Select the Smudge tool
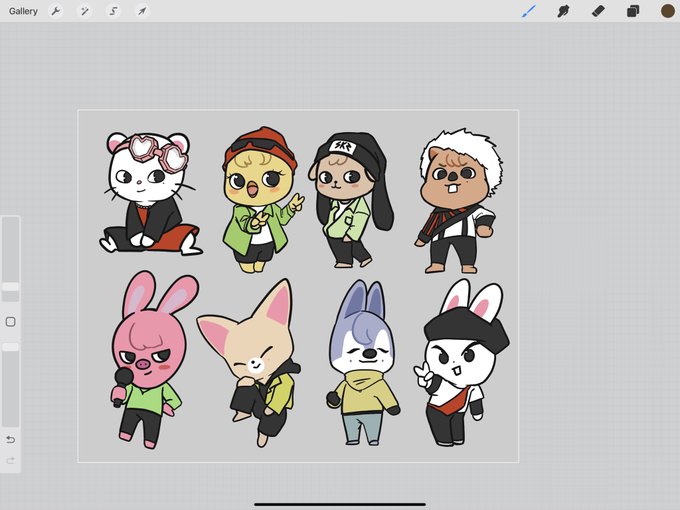 coord(563,11)
